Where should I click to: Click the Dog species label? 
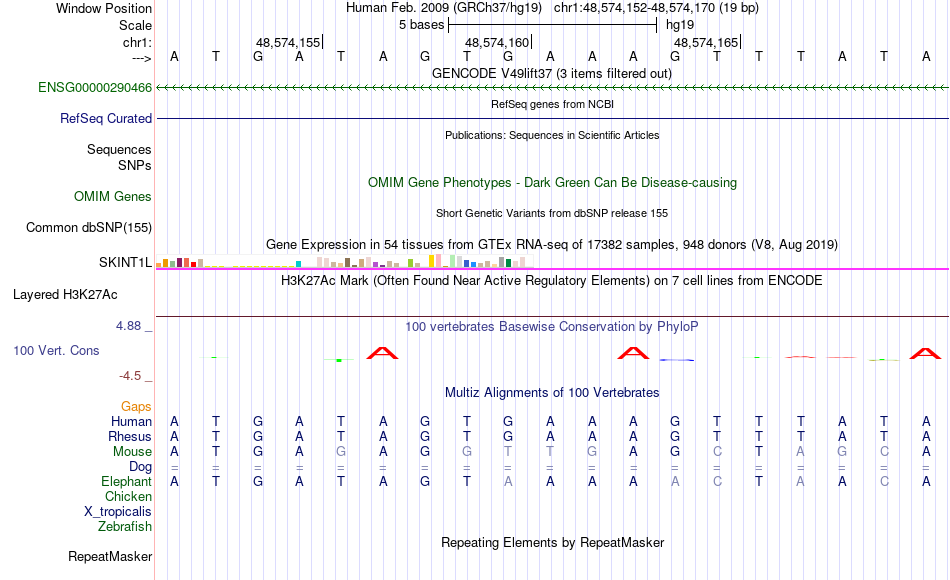tap(141, 467)
